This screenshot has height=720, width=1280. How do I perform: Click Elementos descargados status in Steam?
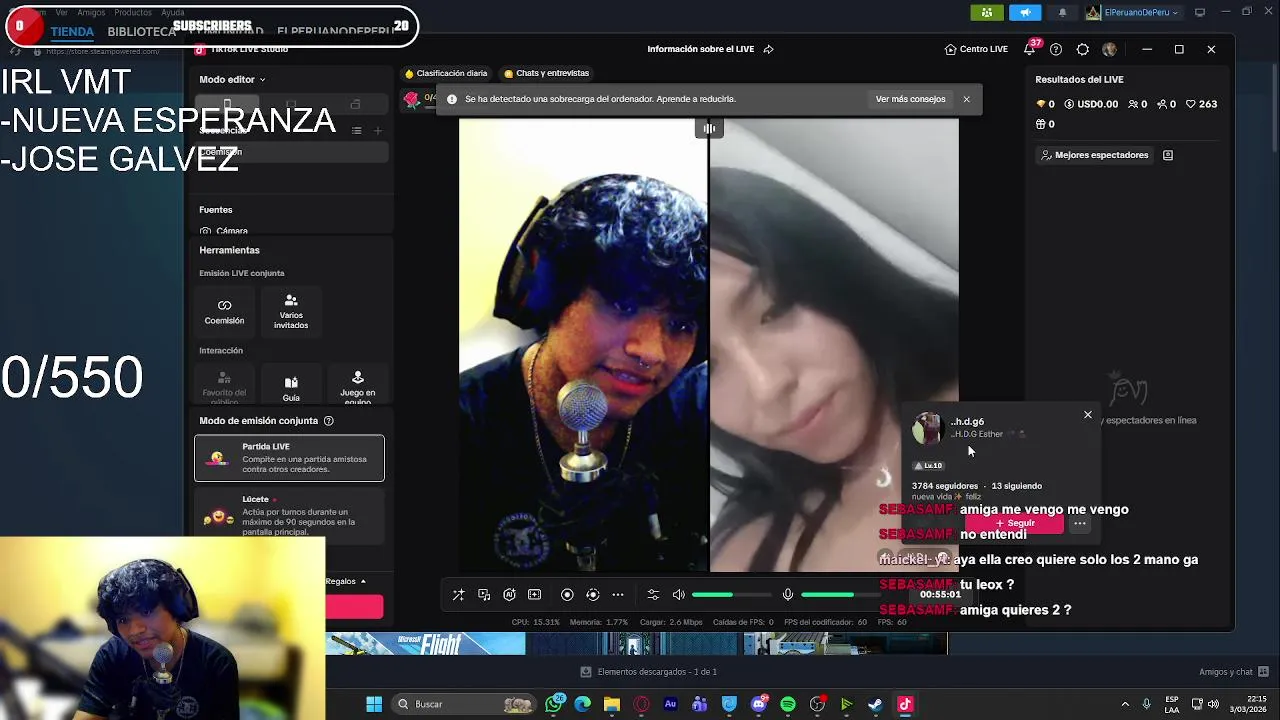tap(648, 672)
